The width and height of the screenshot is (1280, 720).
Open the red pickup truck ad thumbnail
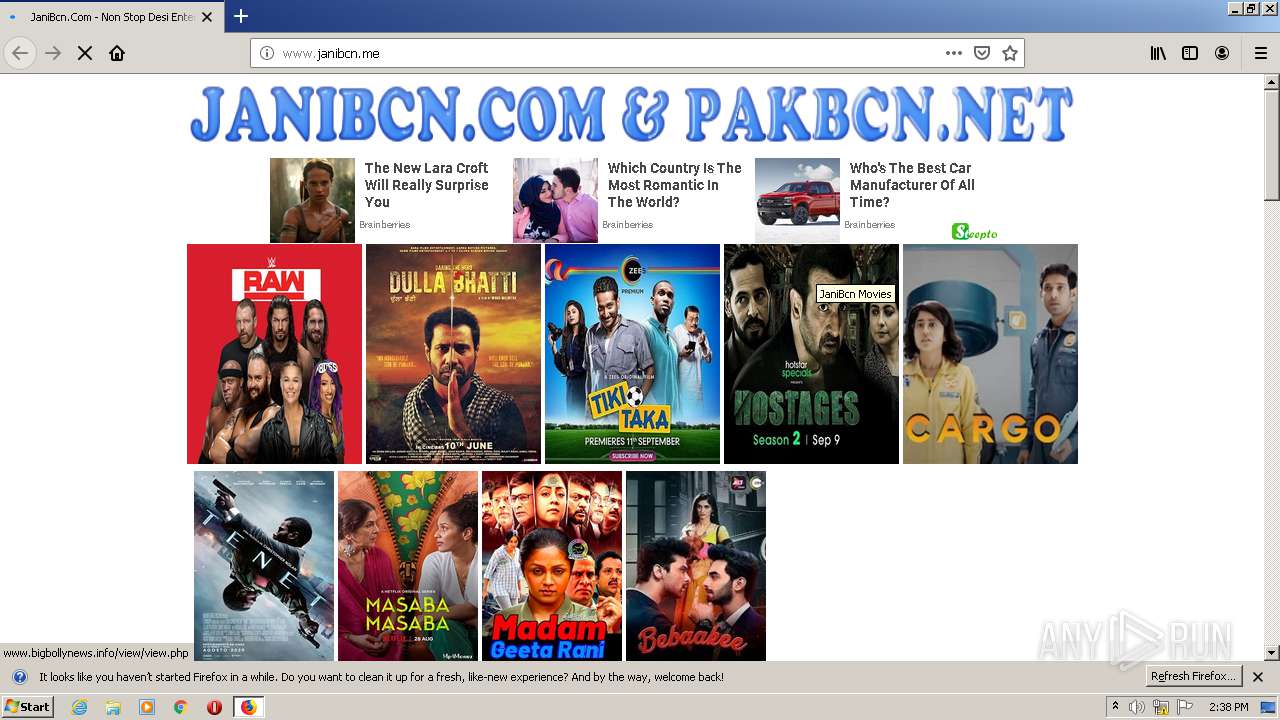pos(797,200)
